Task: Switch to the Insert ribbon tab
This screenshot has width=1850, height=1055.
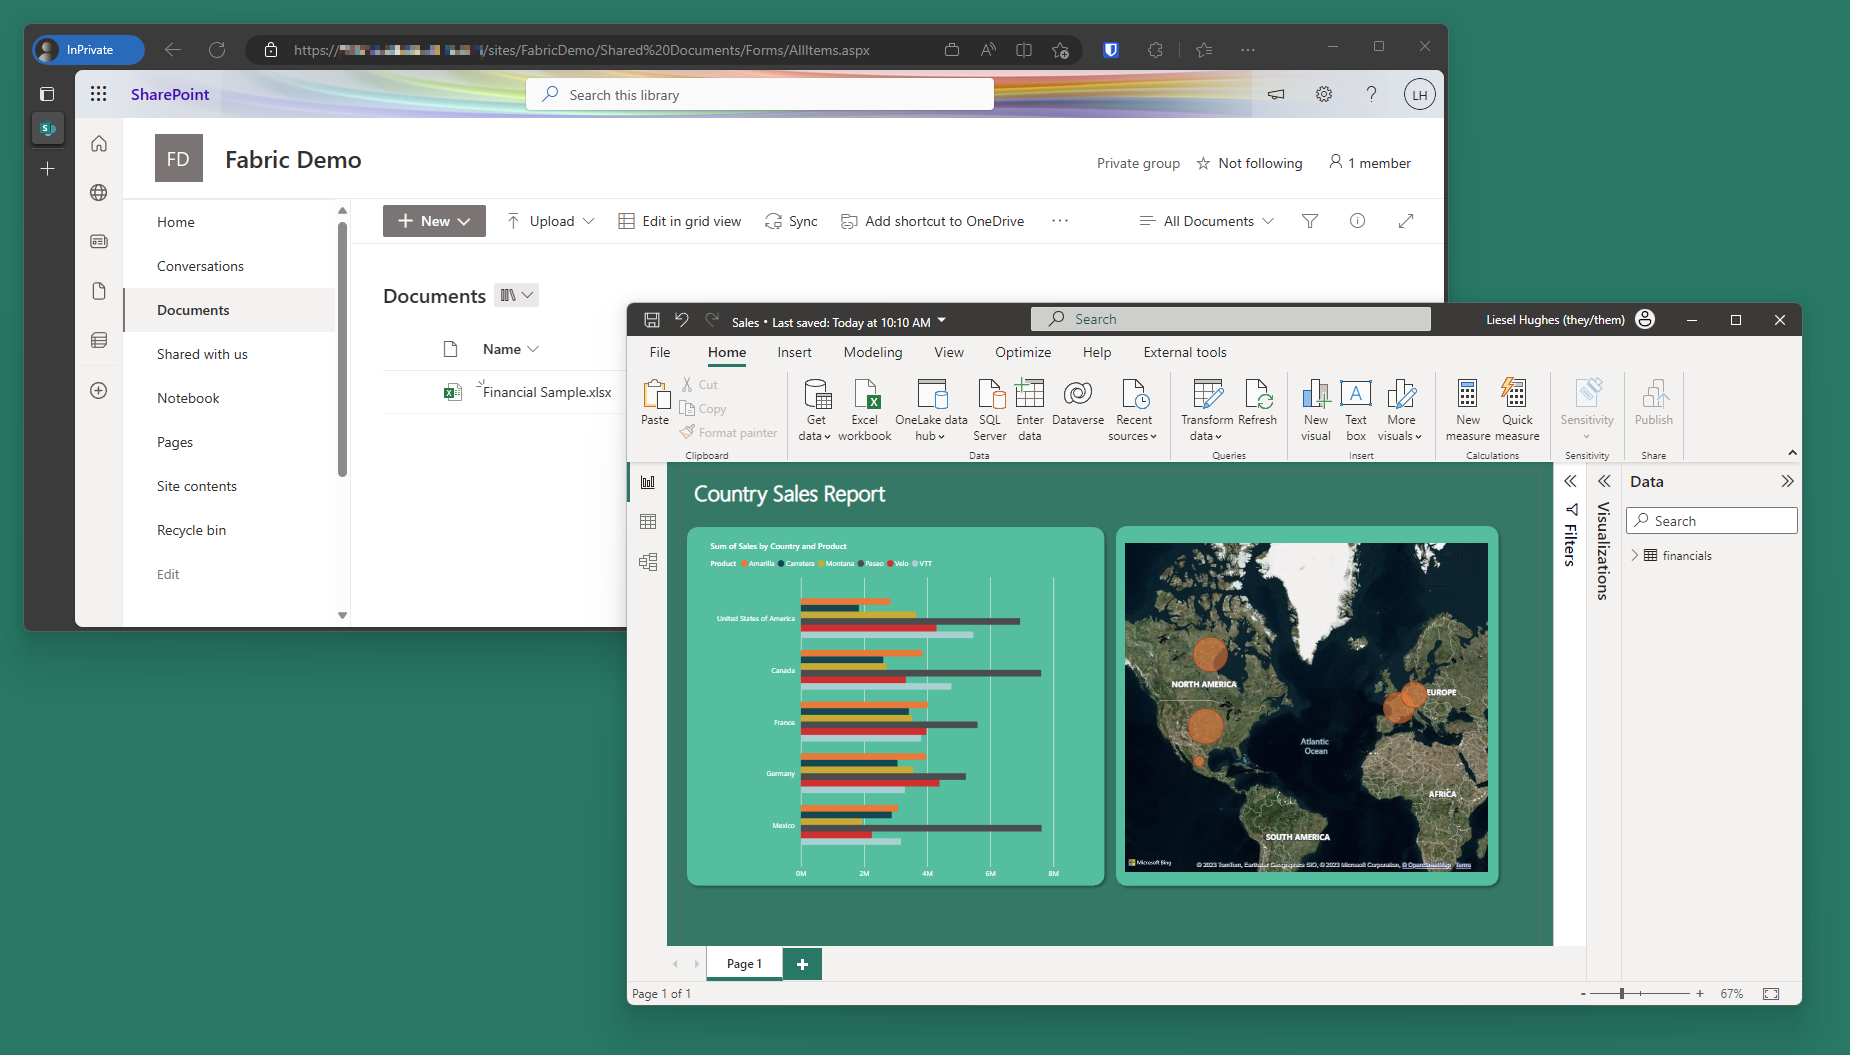Action: pos(794,352)
